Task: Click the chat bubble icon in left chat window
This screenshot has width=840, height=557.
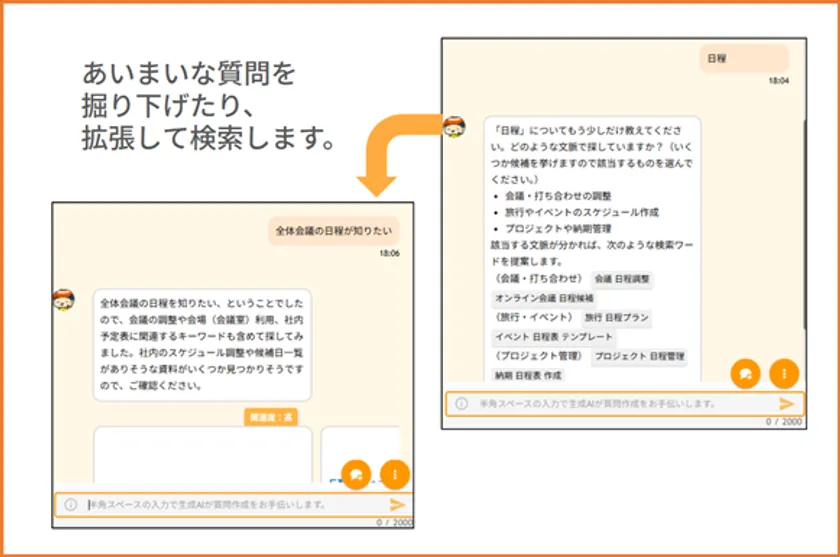Action: [356, 474]
